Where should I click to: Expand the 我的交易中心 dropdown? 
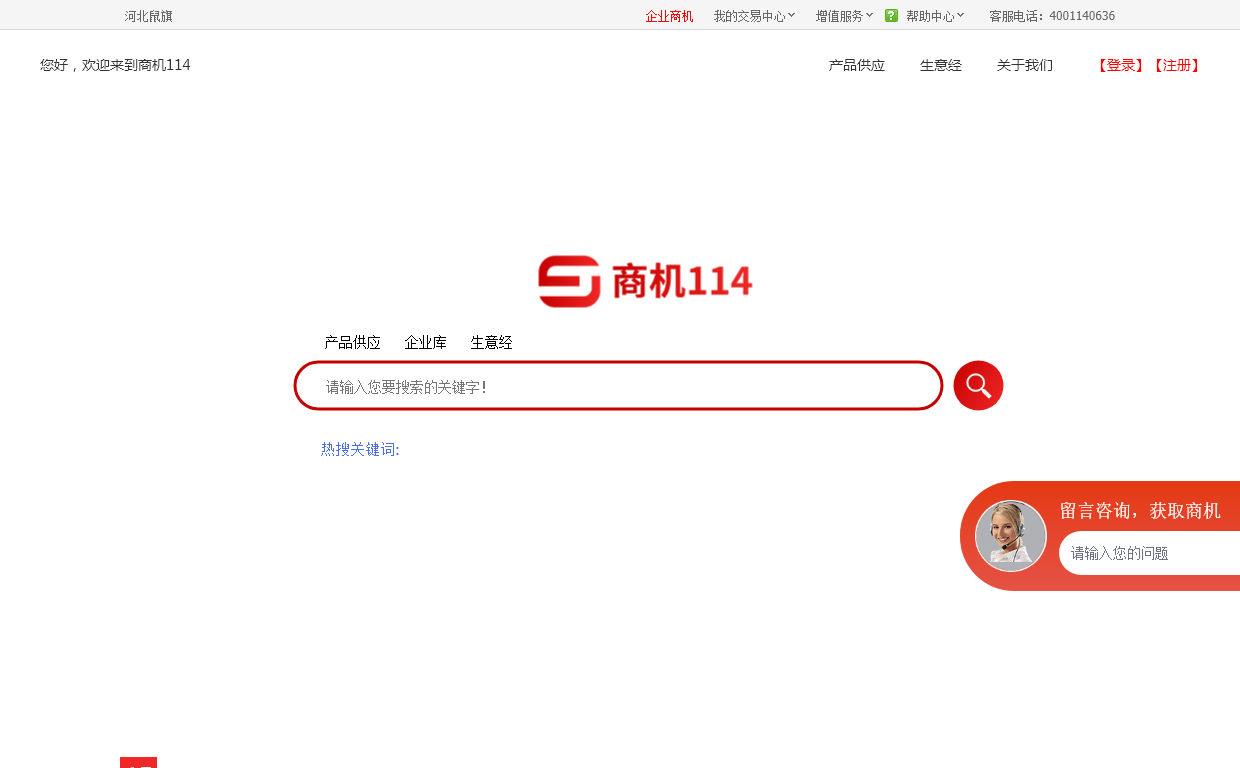click(x=755, y=16)
